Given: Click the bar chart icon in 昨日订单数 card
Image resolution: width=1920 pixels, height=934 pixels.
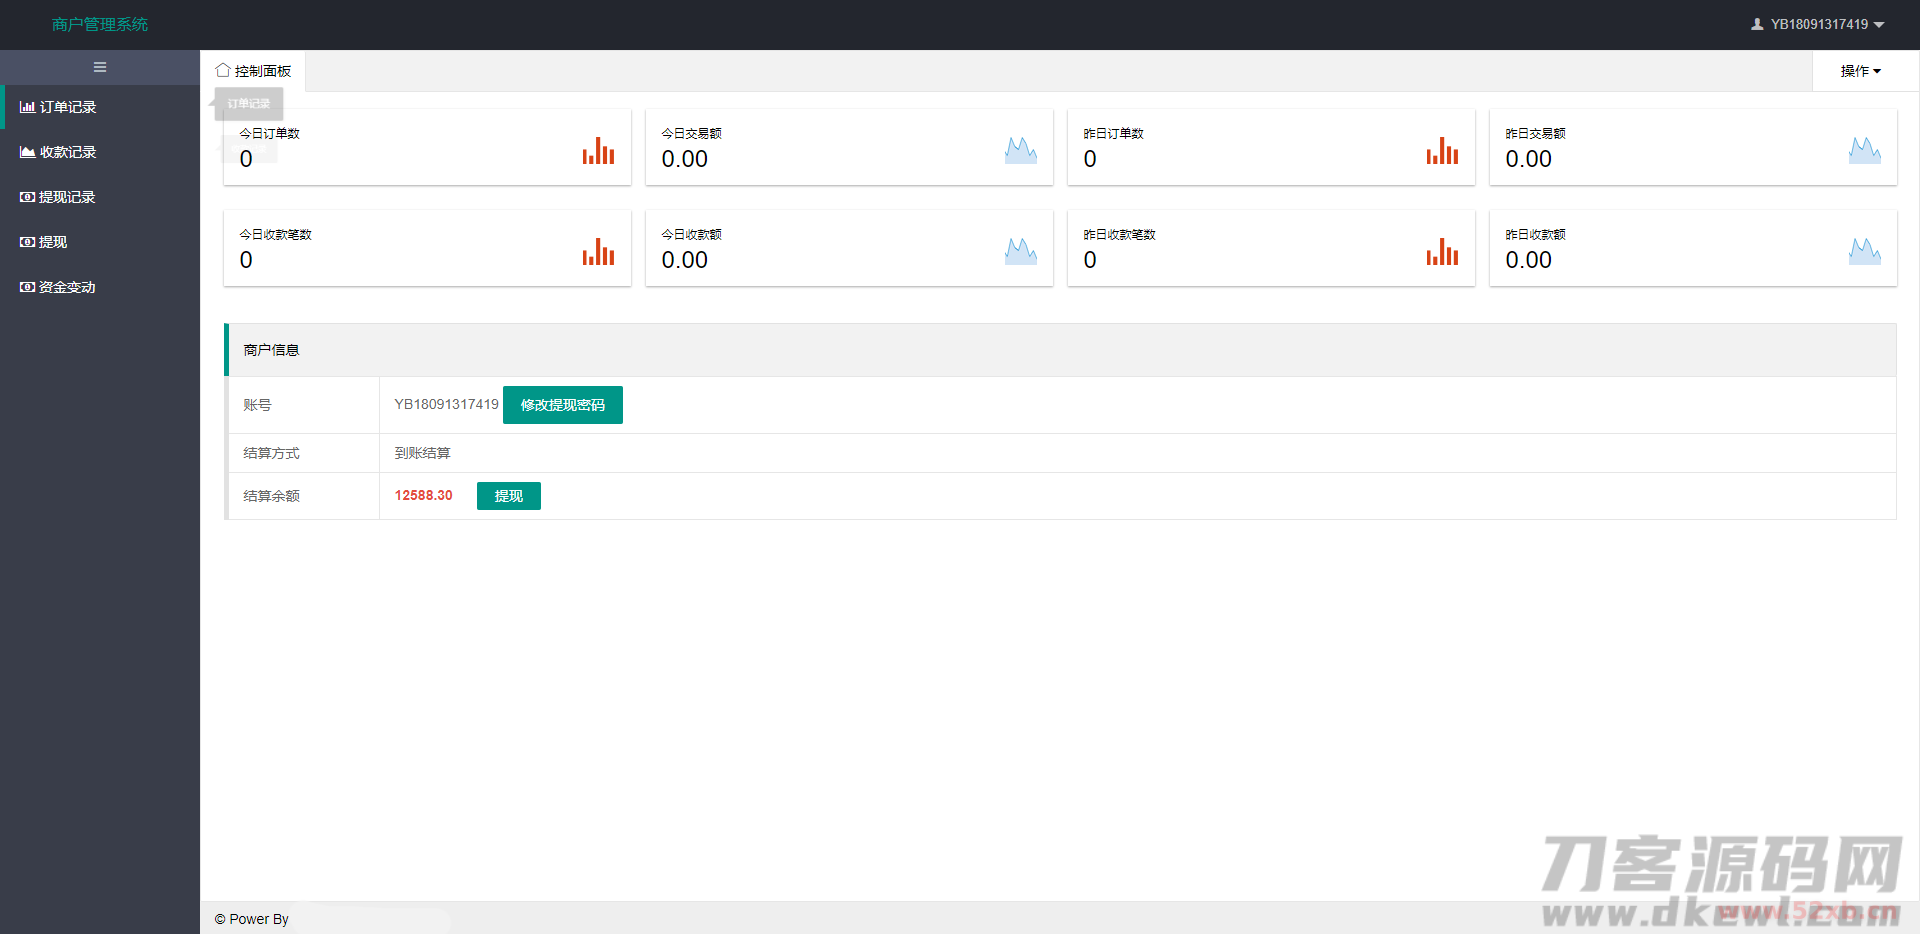Looking at the screenshot, I should [x=1442, y=151].
